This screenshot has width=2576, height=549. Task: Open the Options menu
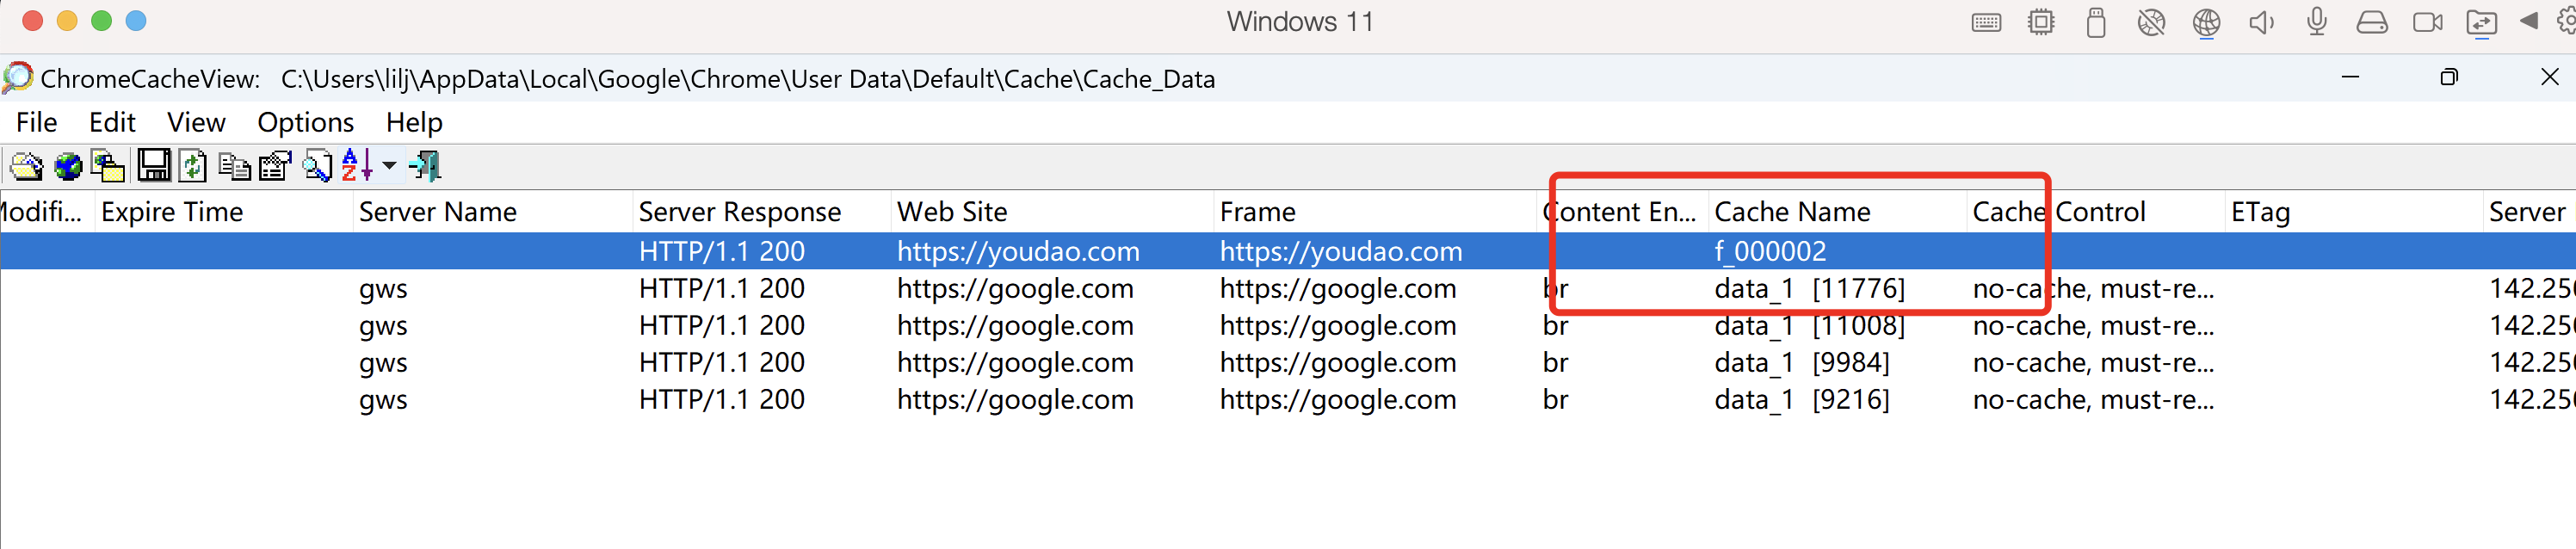[305, 122]
